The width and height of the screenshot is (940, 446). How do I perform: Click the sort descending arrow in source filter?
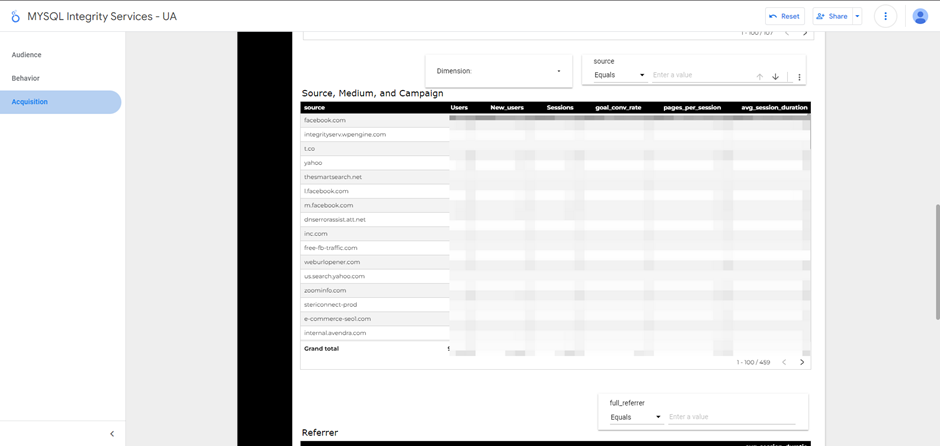point(775,76)
